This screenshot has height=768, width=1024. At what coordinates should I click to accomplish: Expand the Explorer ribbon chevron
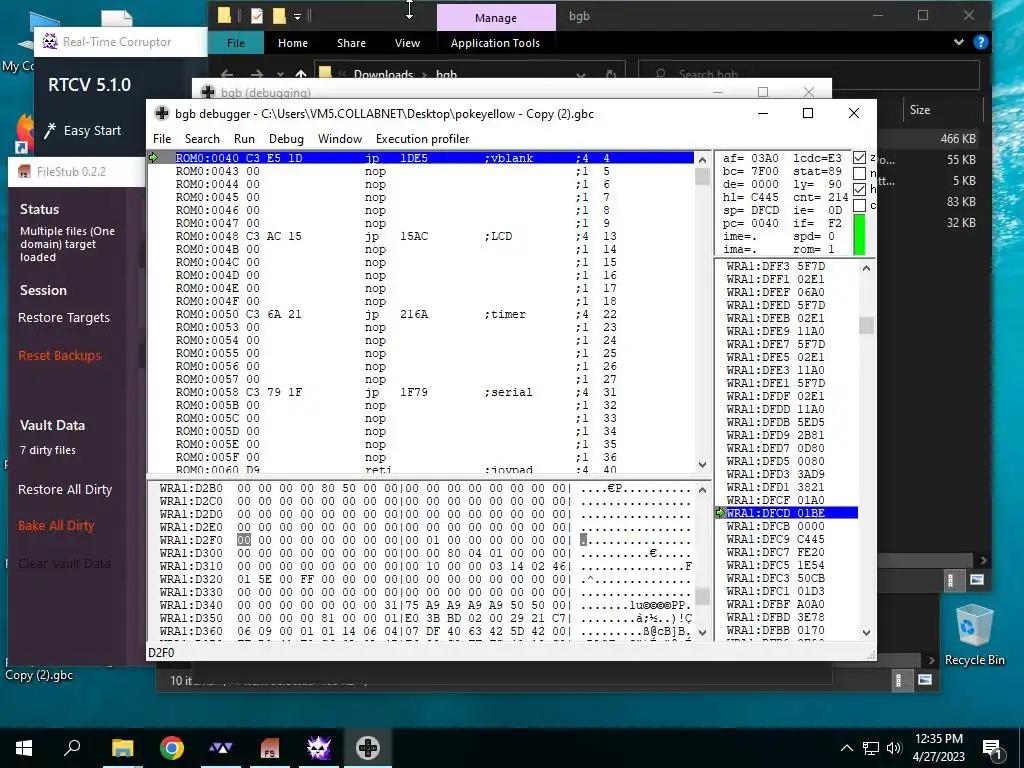coord(958,42)
